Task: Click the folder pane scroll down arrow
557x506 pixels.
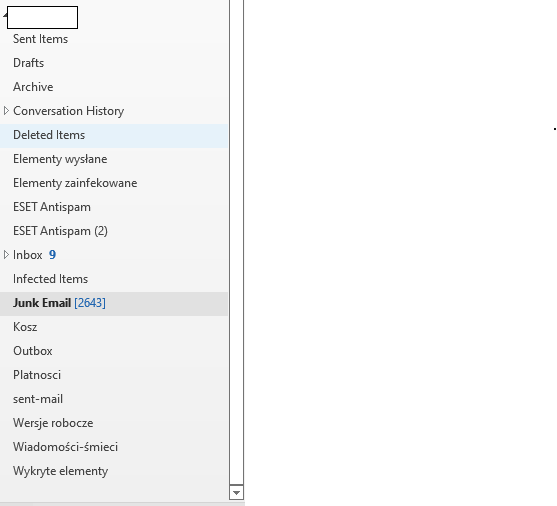Action: tap(236, 492)
